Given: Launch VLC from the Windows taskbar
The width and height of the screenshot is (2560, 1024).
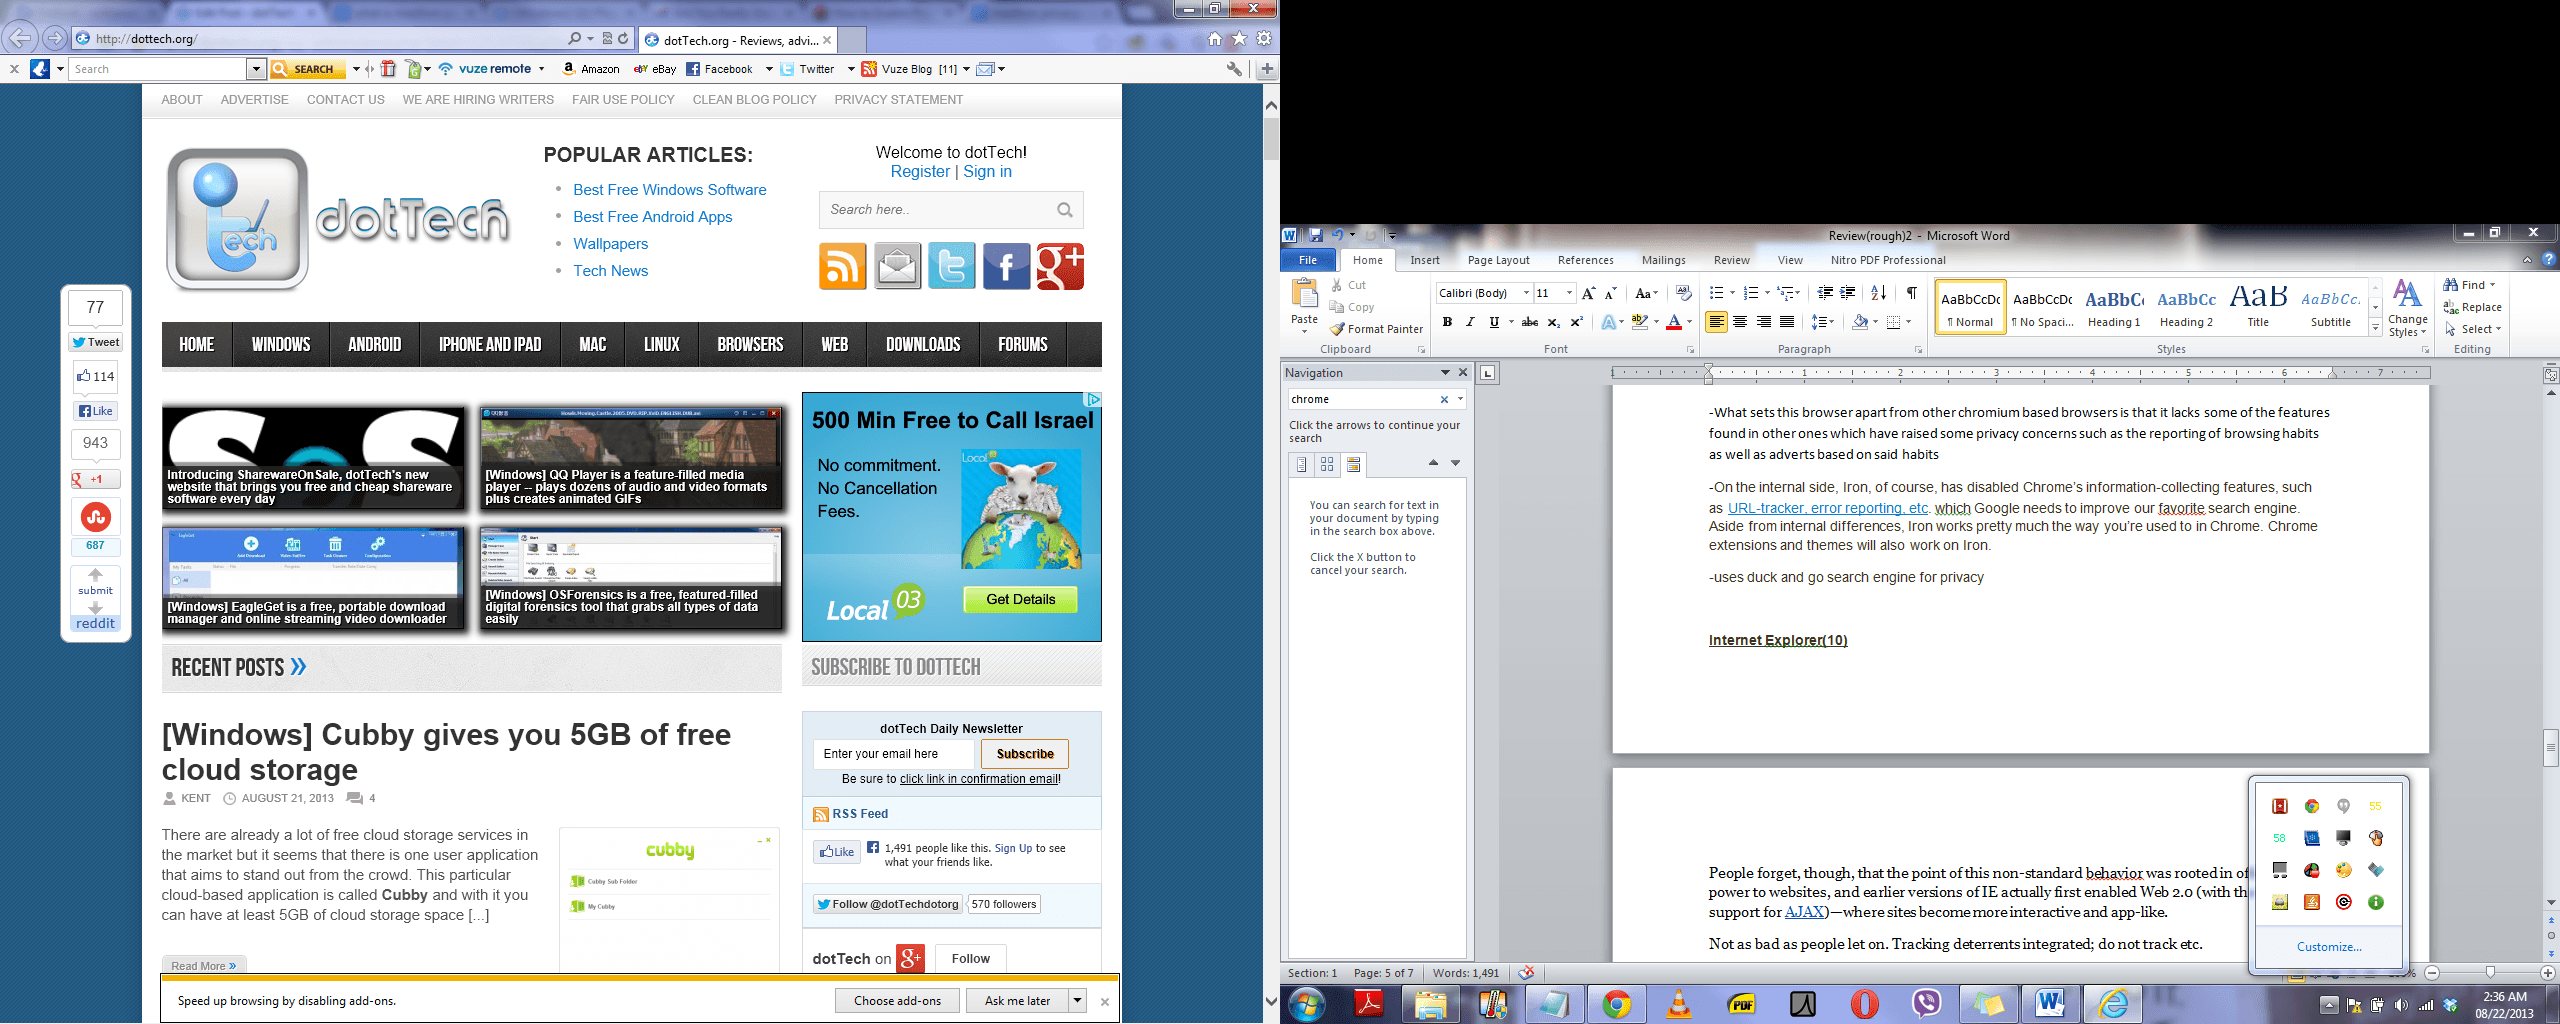Looking at the screenshot, I should pyautogui.click(x=1679, y=1003).
